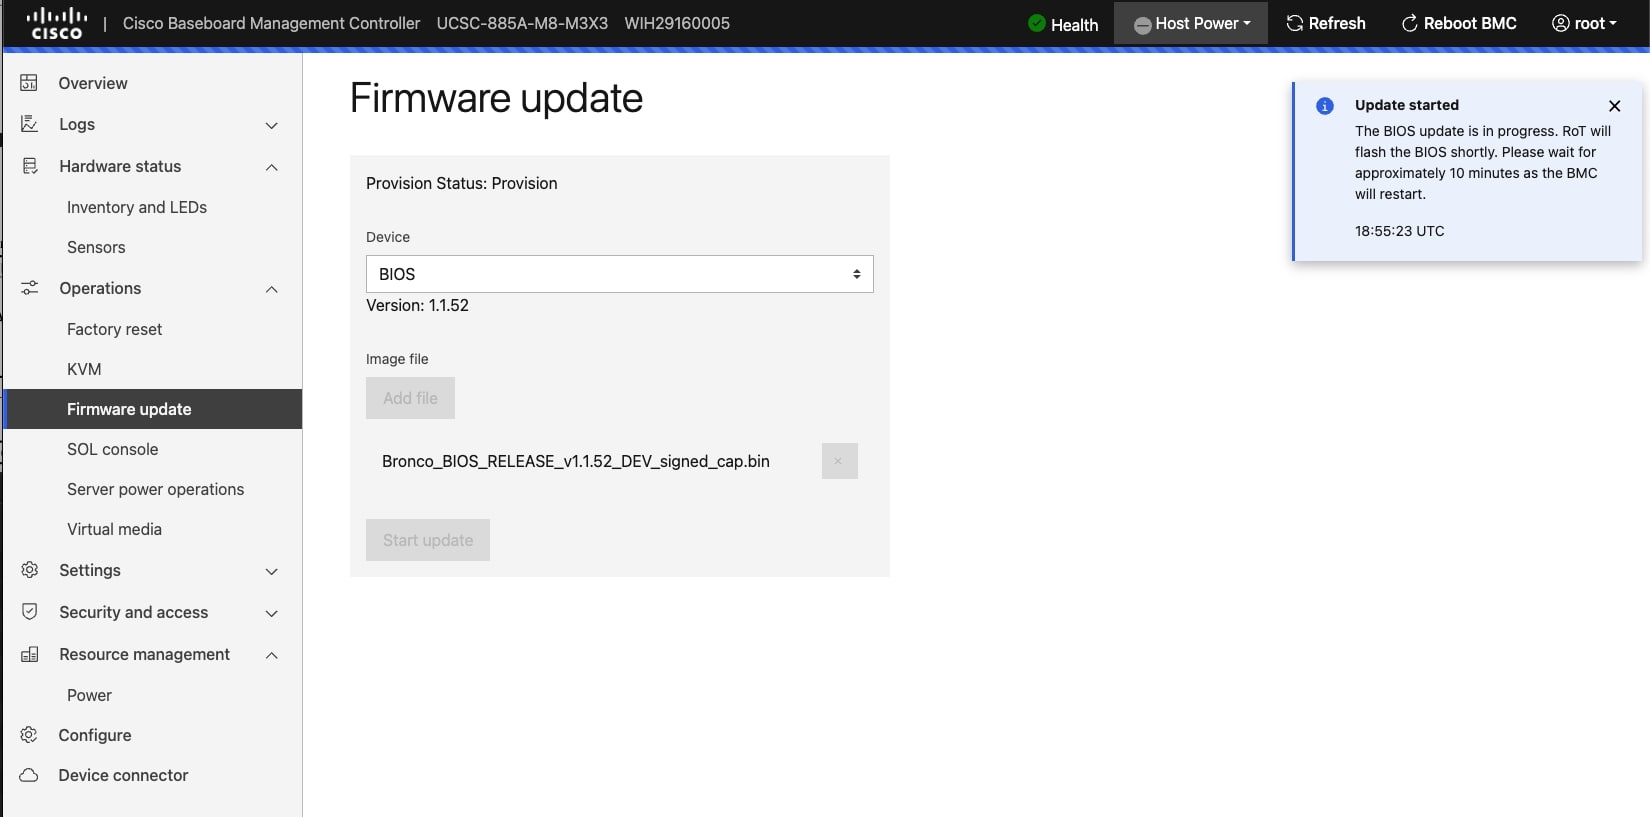Viewport: 1650px width, 817px height.
Task: Click the Logs label in sidebar
Action: tap(77, 124)
